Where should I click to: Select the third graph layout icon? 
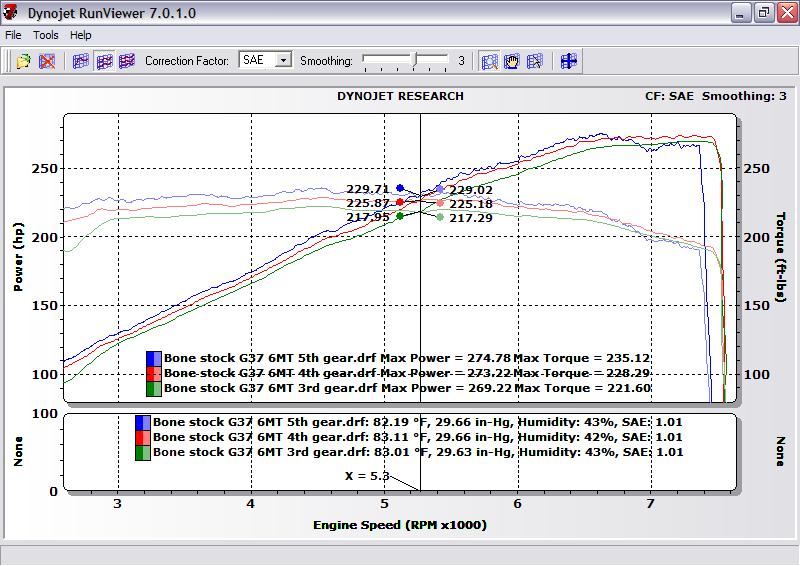tap(127, 61)
